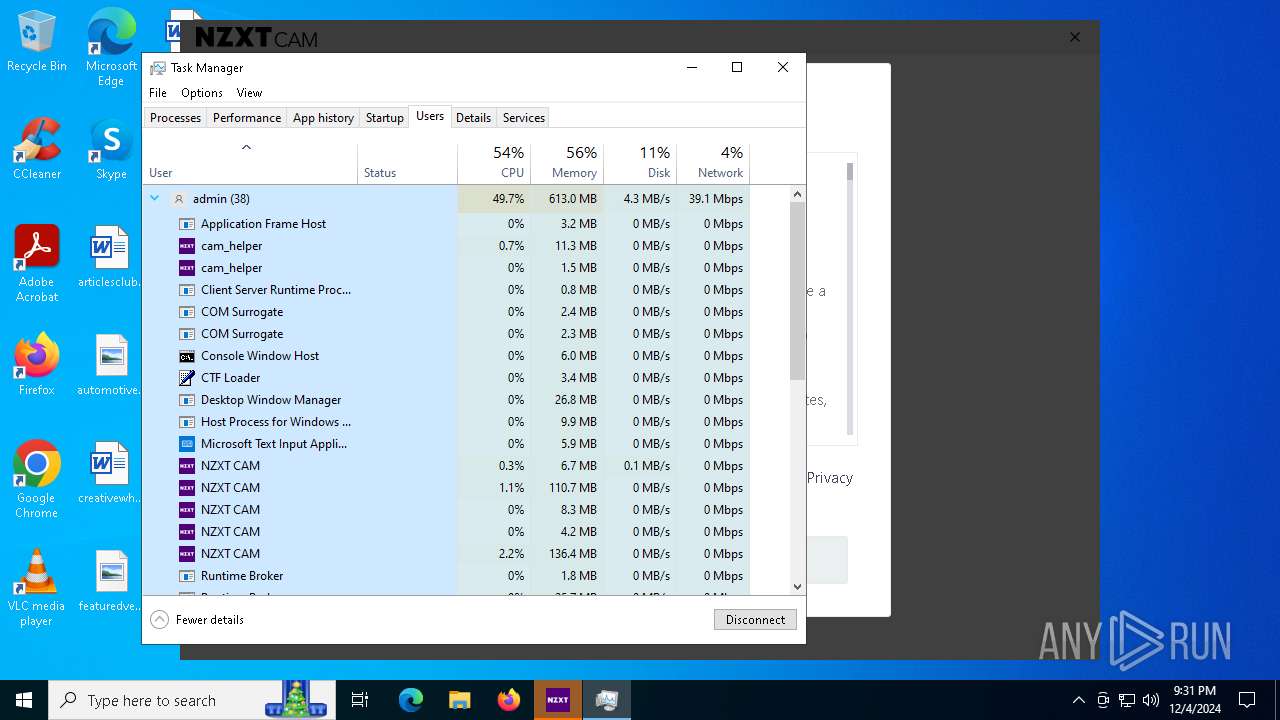The width and height of the screenshot is (1280, 720).
Task: Switch to the Performance tab
Action: pyautogui.click(x=247, y=118)
